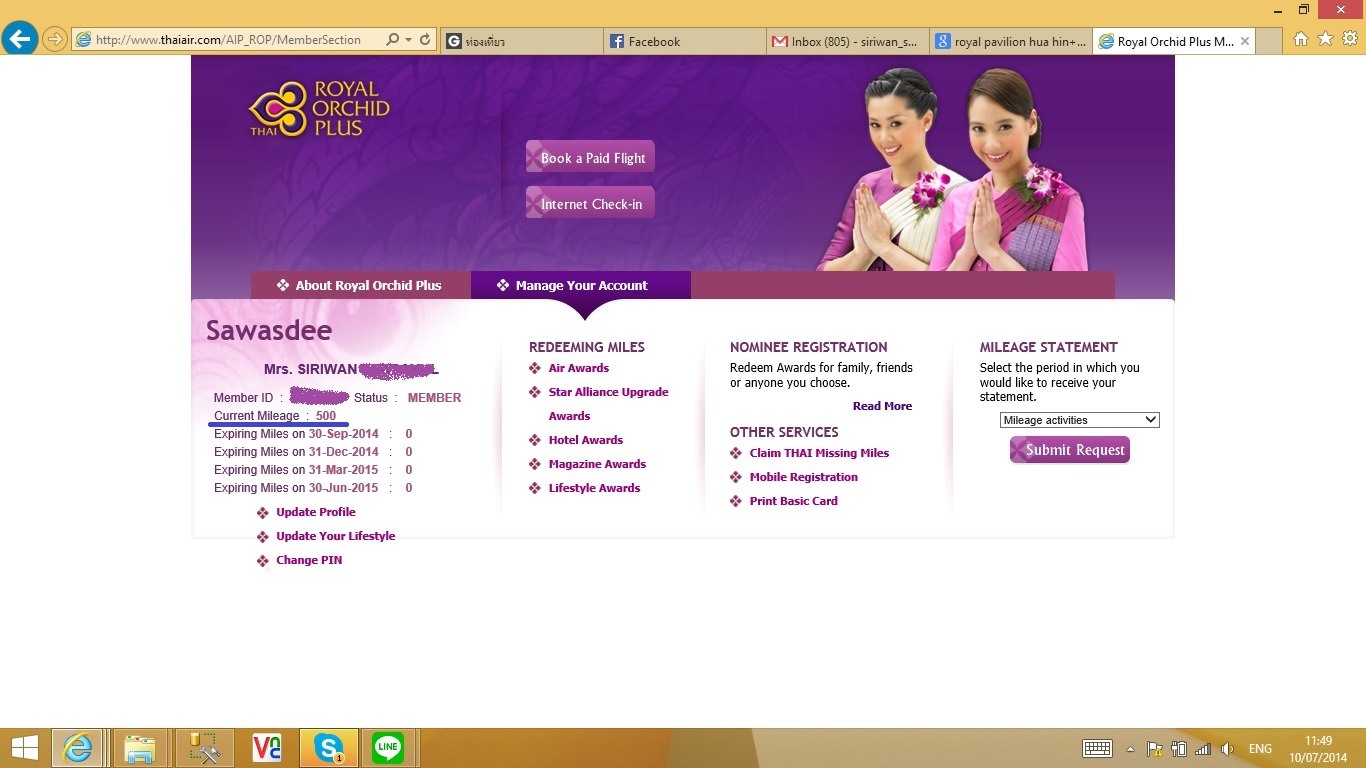Open Magazine Awards link
The height and width of the screenshot is (768, 1366).
click(597, 464)
